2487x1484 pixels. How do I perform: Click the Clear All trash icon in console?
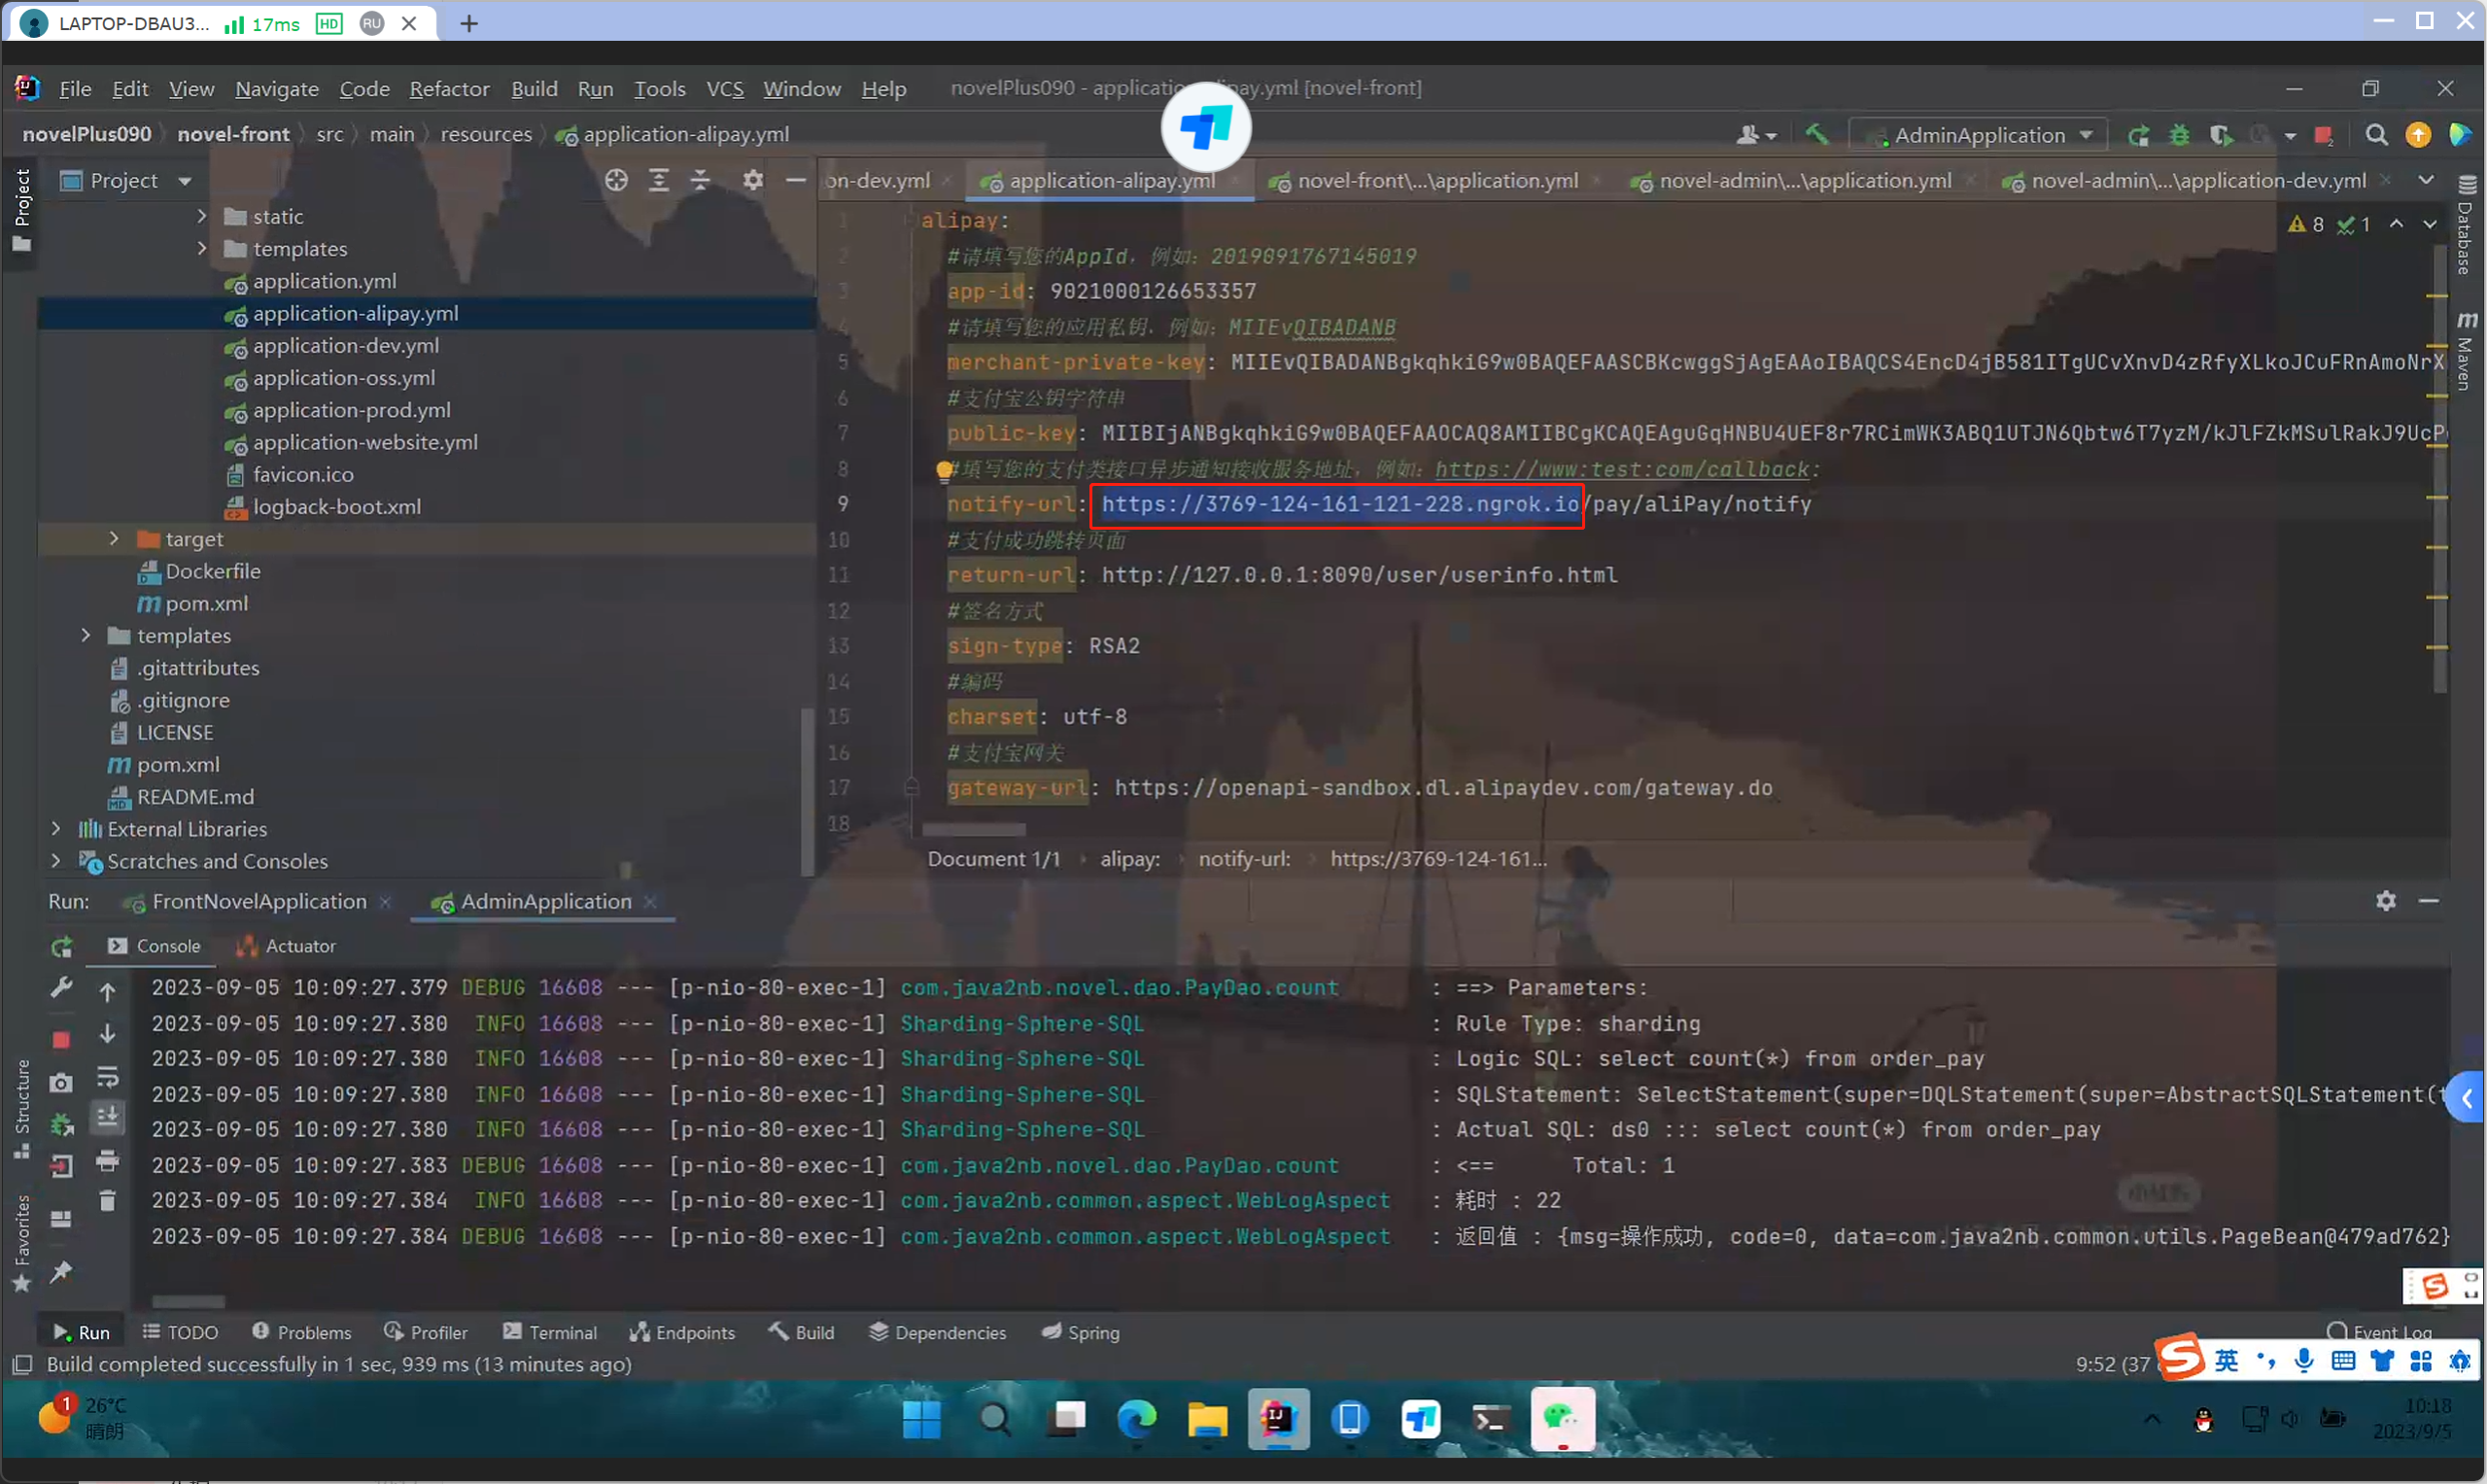pyautogui.click(x=108, y=1200)
